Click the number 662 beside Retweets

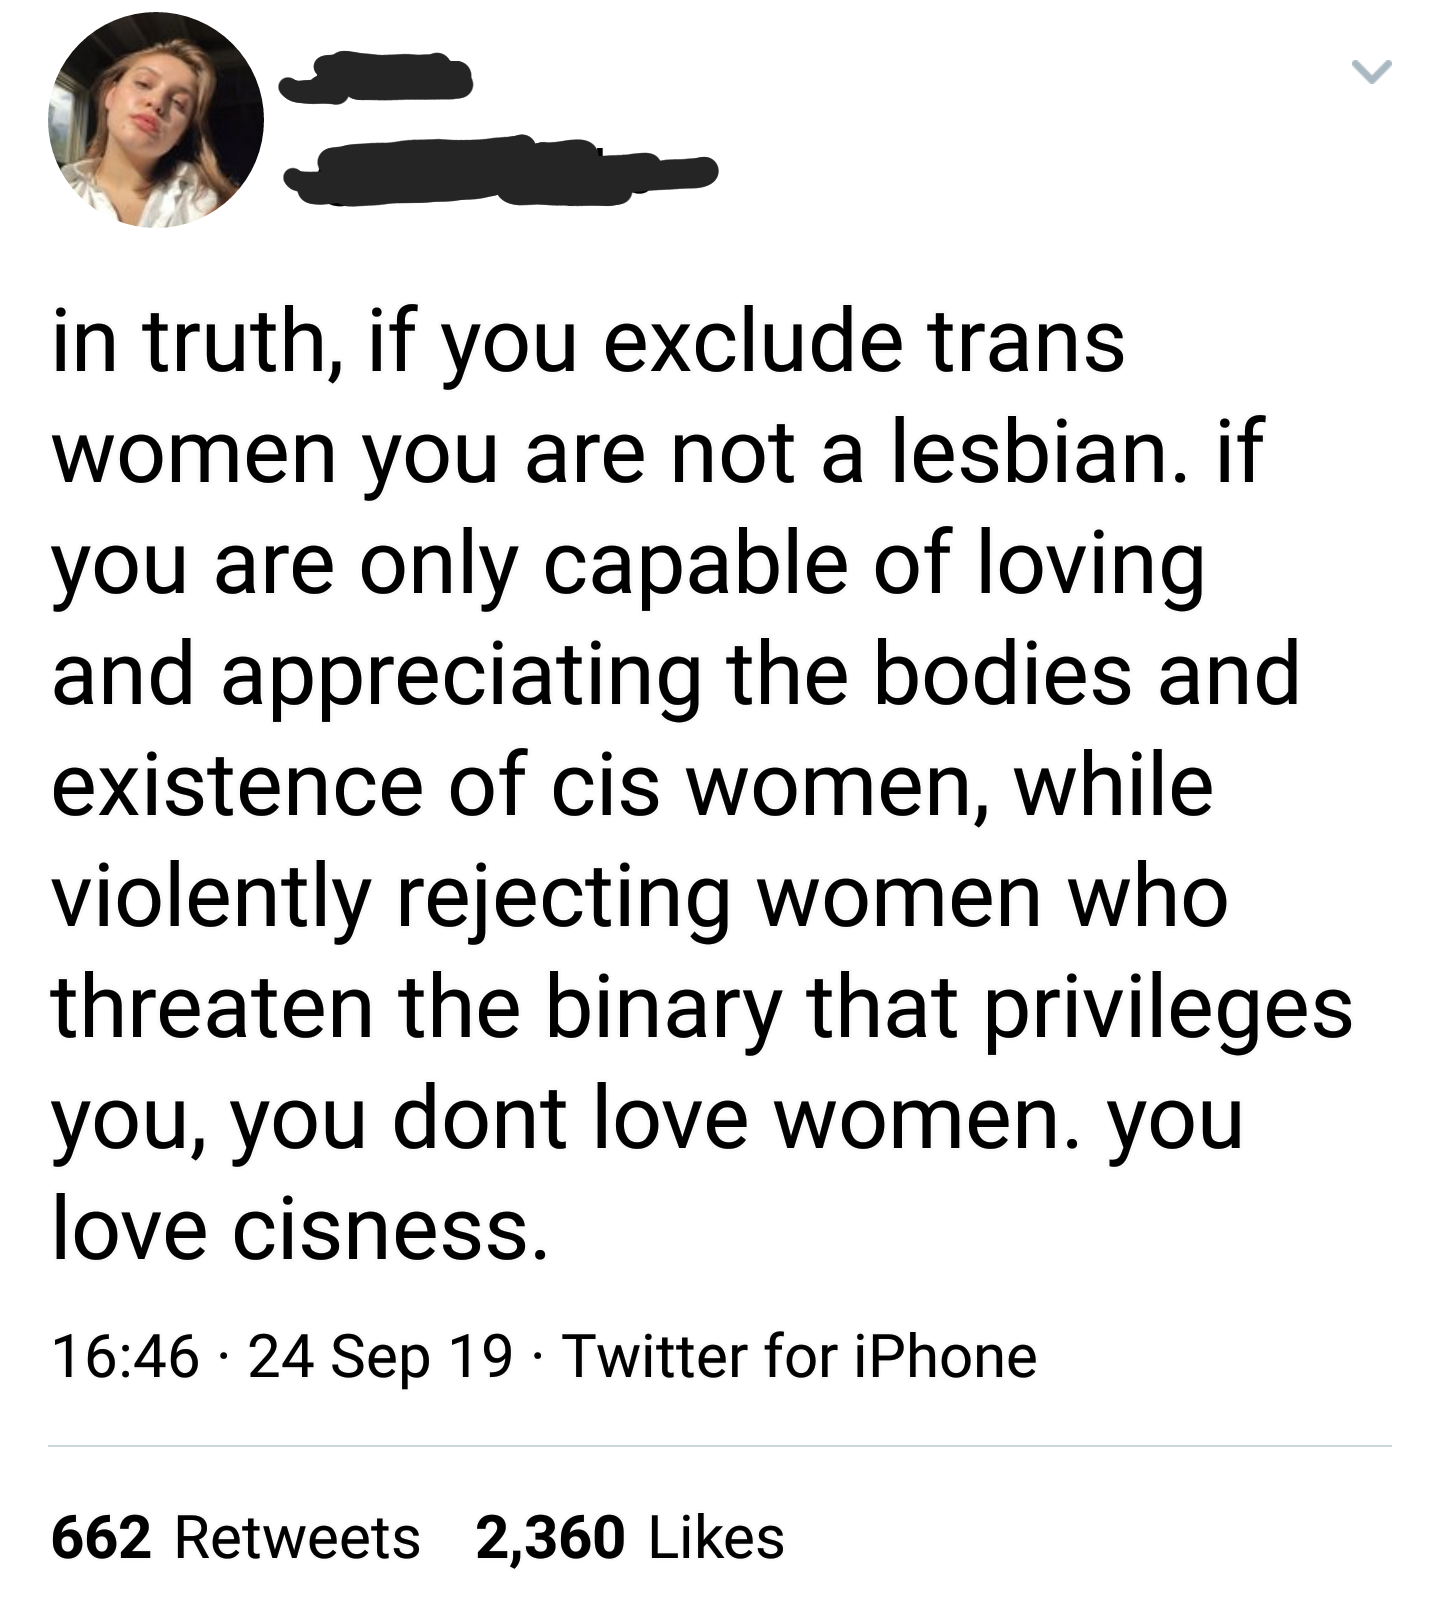(101, 1537)
